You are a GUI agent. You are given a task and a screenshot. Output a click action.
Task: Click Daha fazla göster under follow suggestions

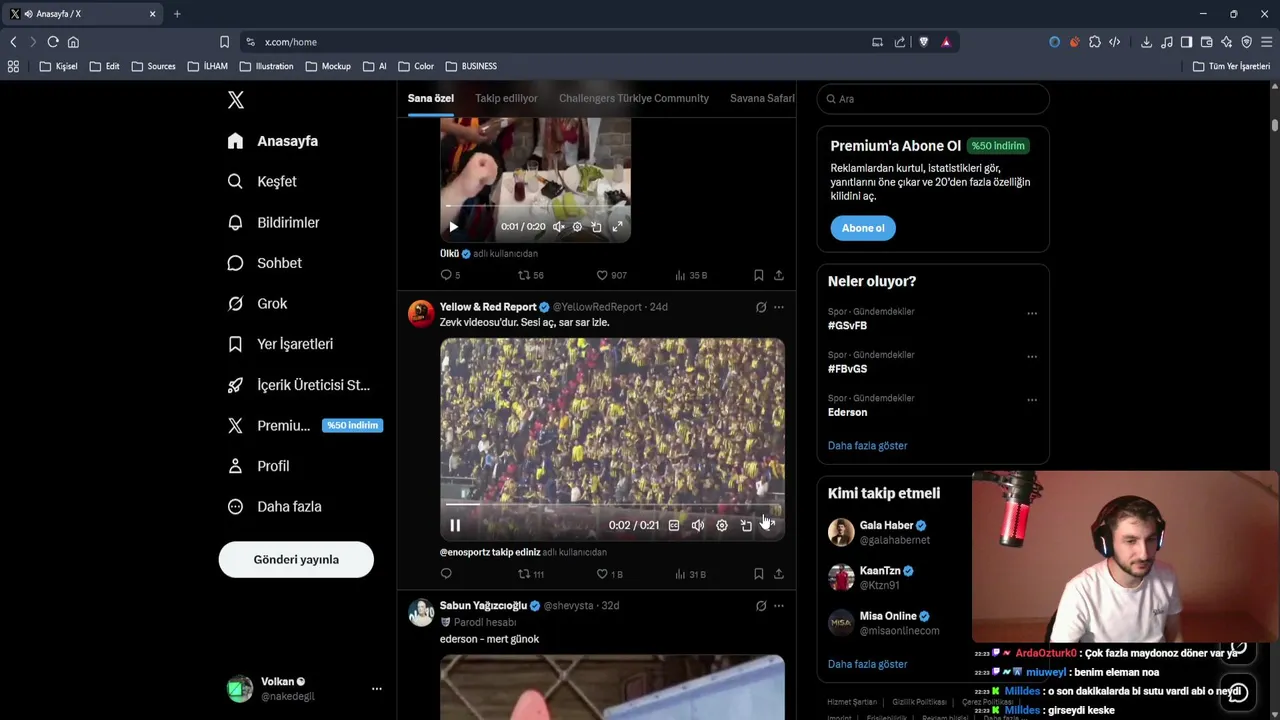[867, 664]
